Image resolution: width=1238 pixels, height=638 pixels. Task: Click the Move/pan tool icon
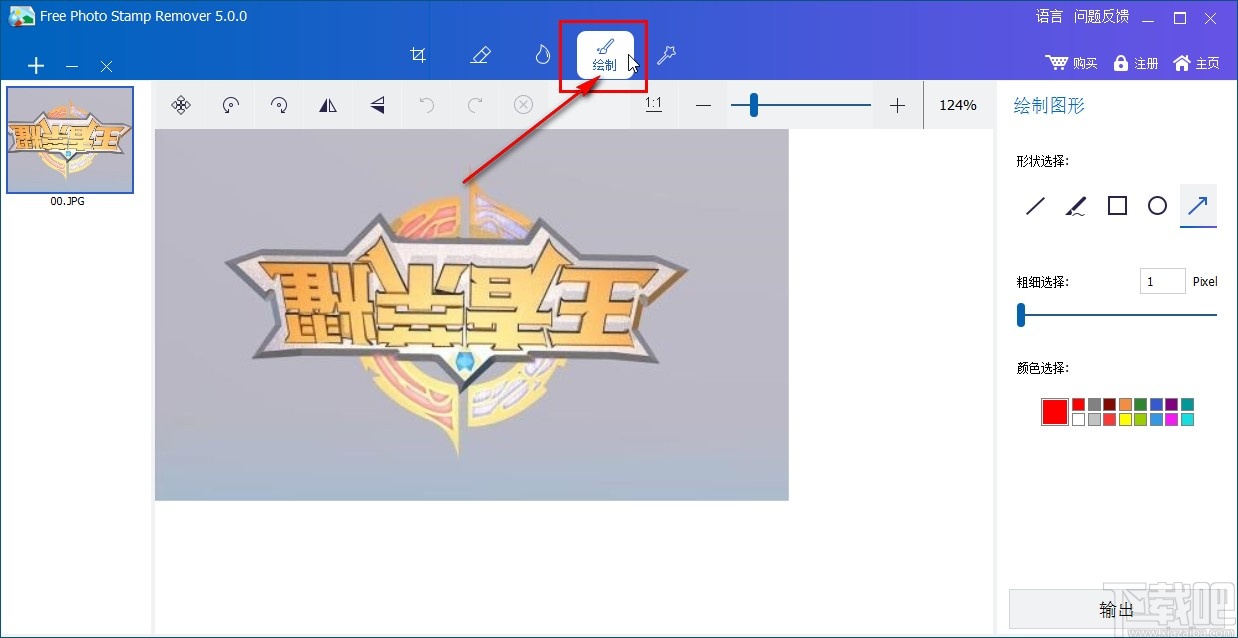(181, 104)
